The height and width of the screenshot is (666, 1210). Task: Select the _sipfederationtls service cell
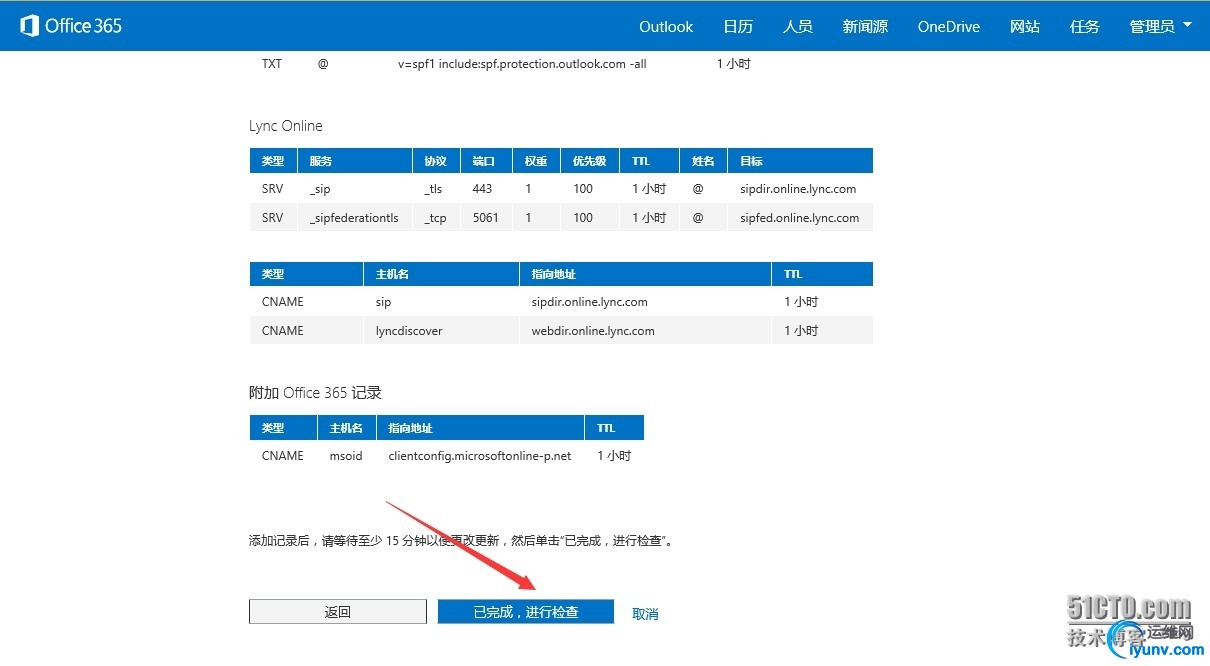point(355,218)
